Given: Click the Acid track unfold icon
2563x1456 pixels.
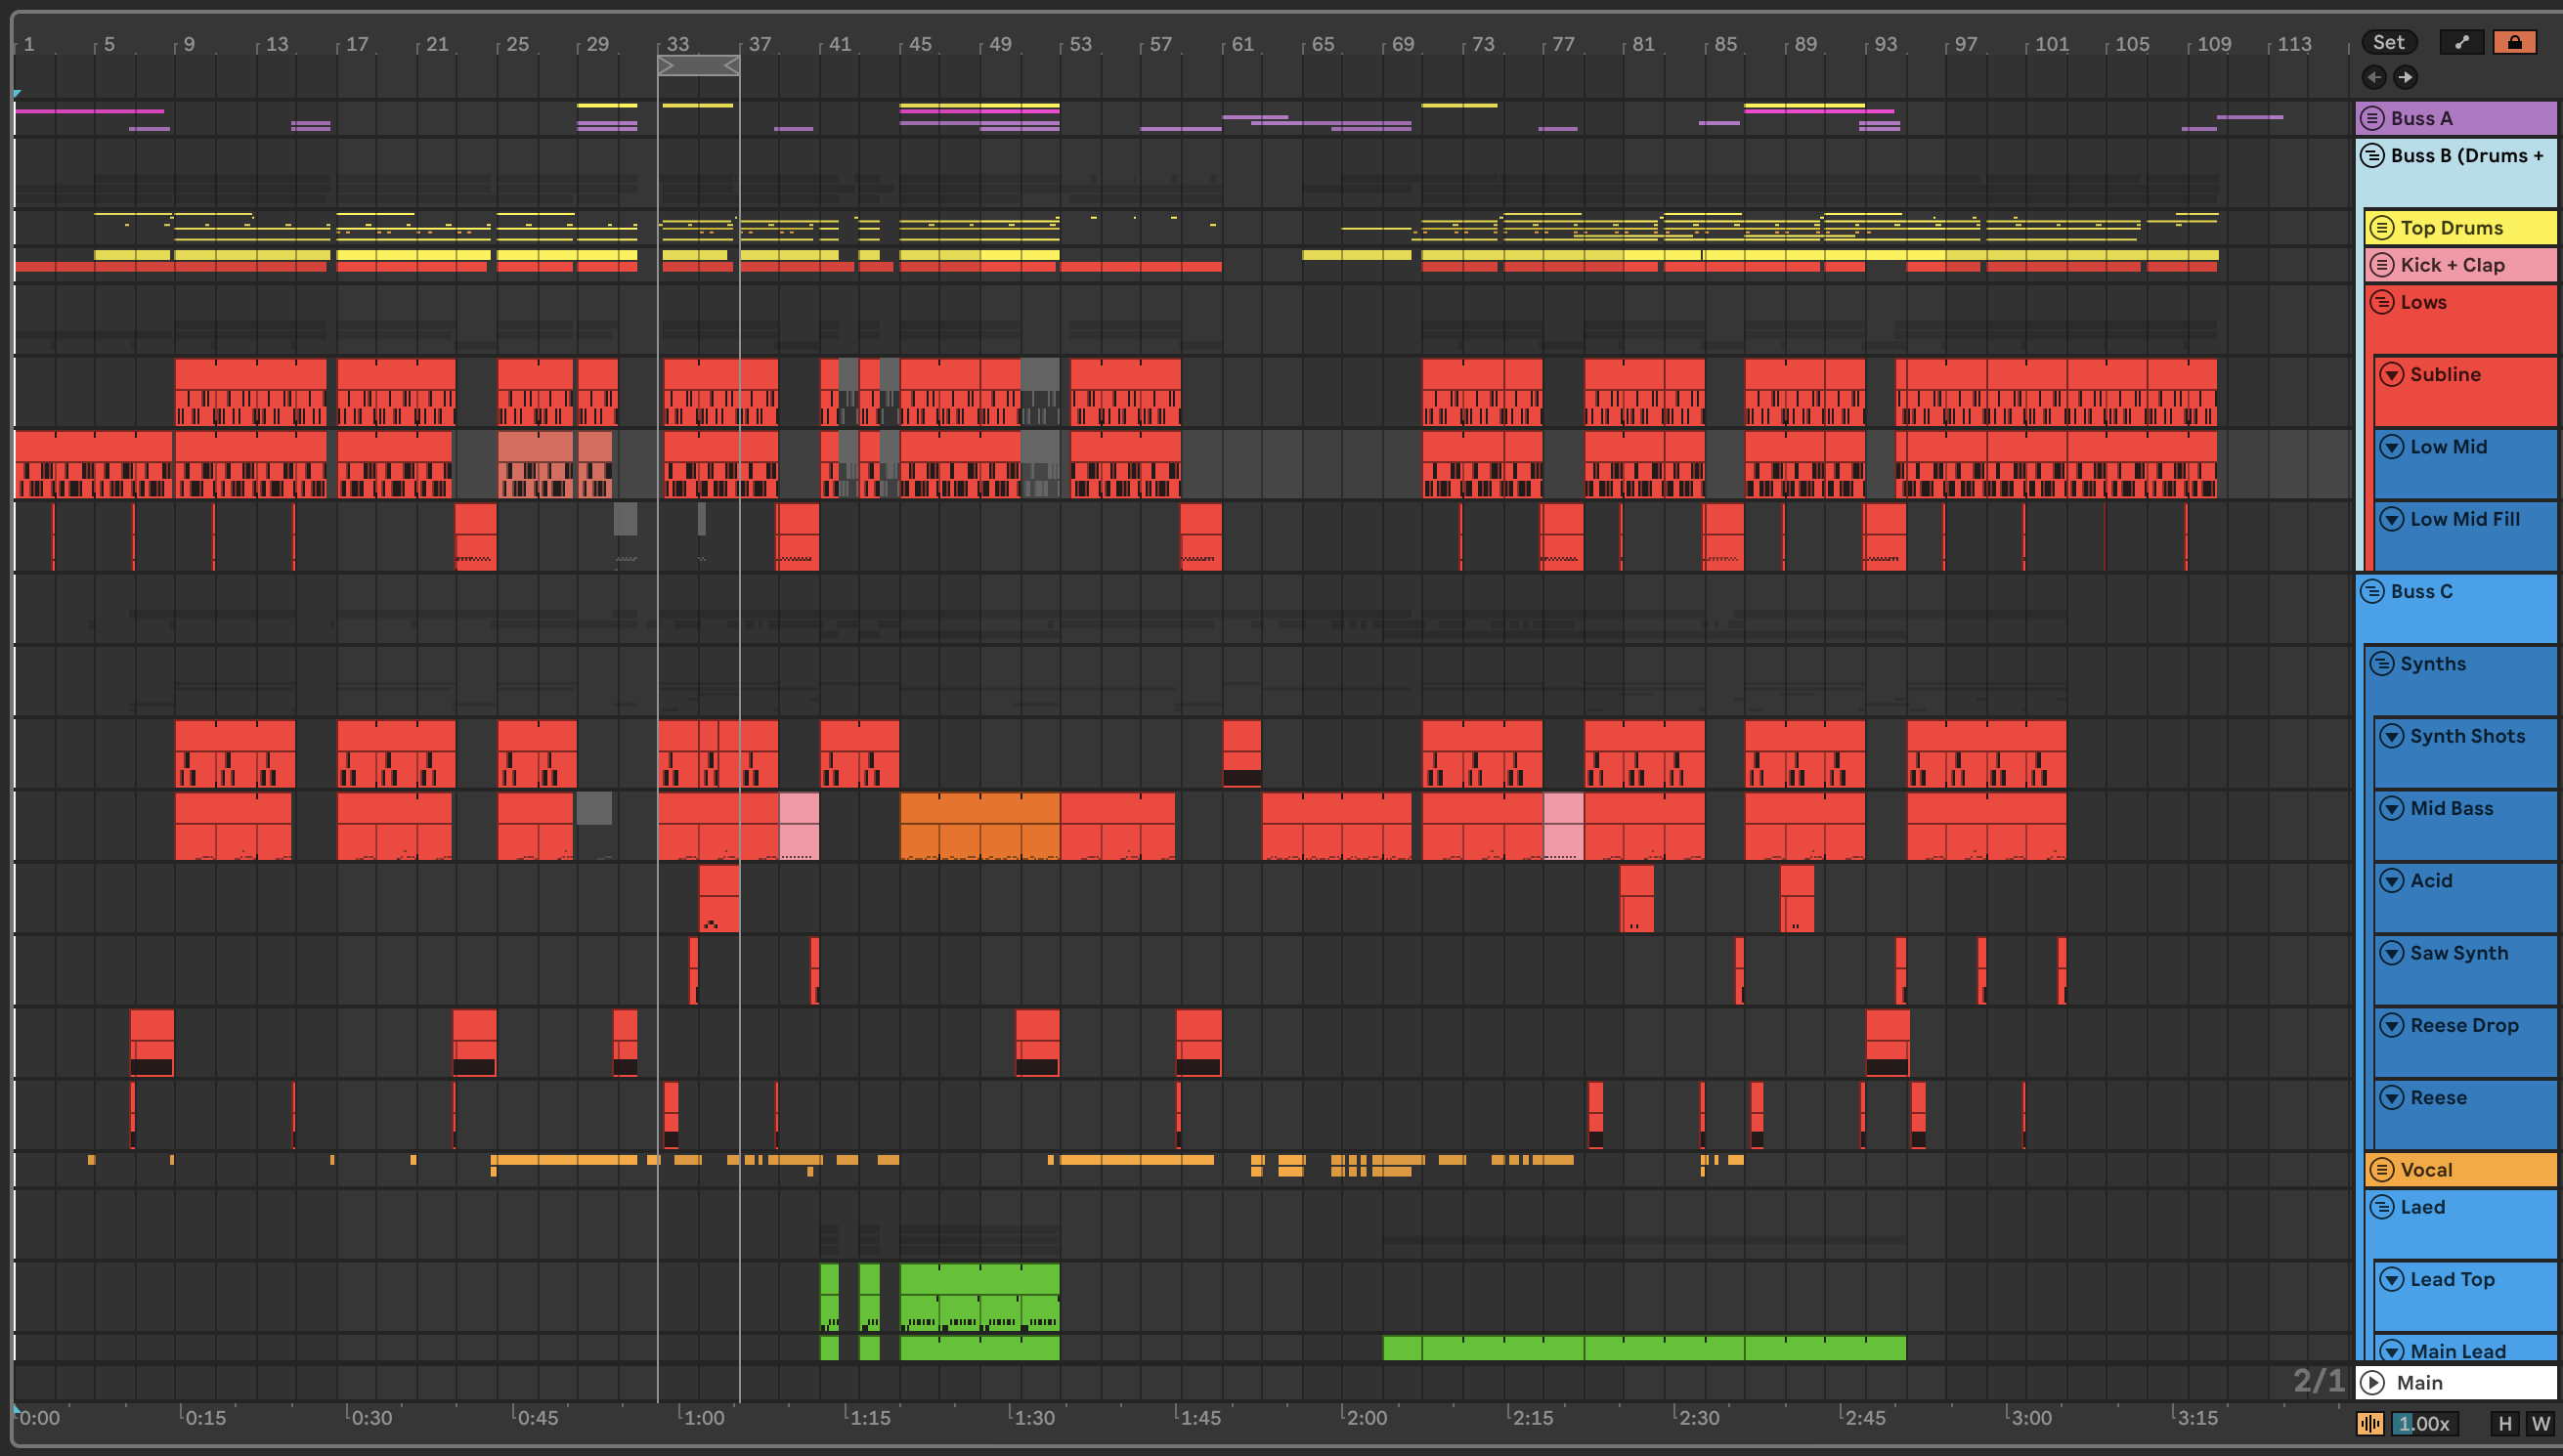Looking at the screenshot, I should click(x=2391, y=881).
